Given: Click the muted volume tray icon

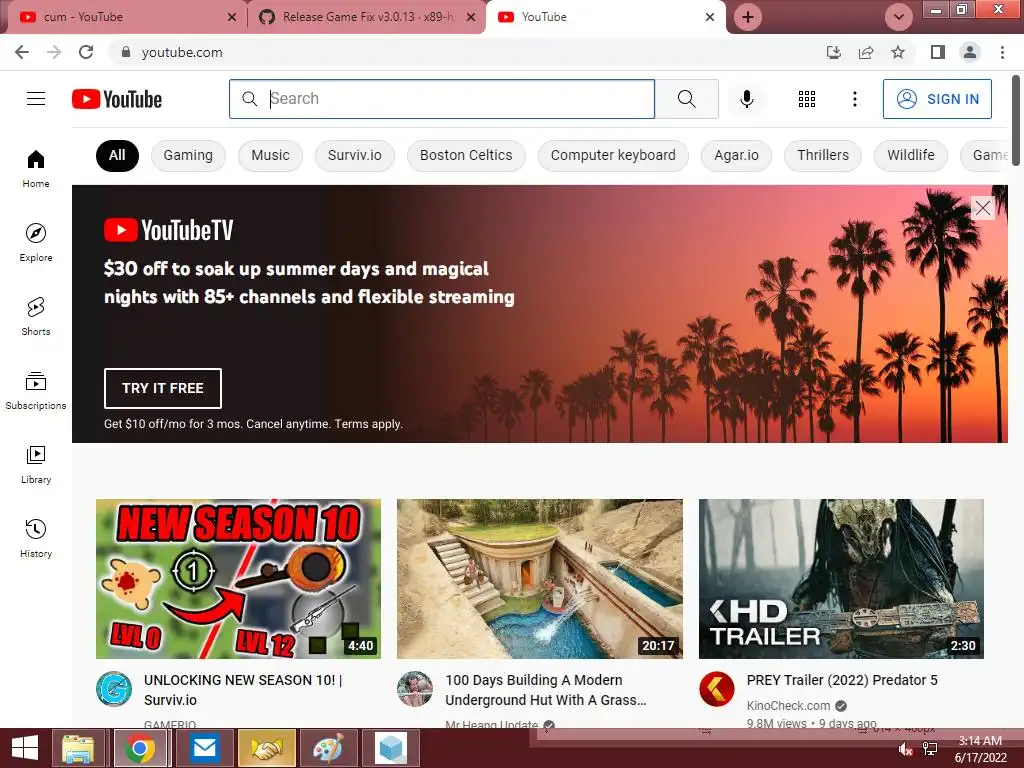Looking at the screenshot, I should (x=906, y=749).
